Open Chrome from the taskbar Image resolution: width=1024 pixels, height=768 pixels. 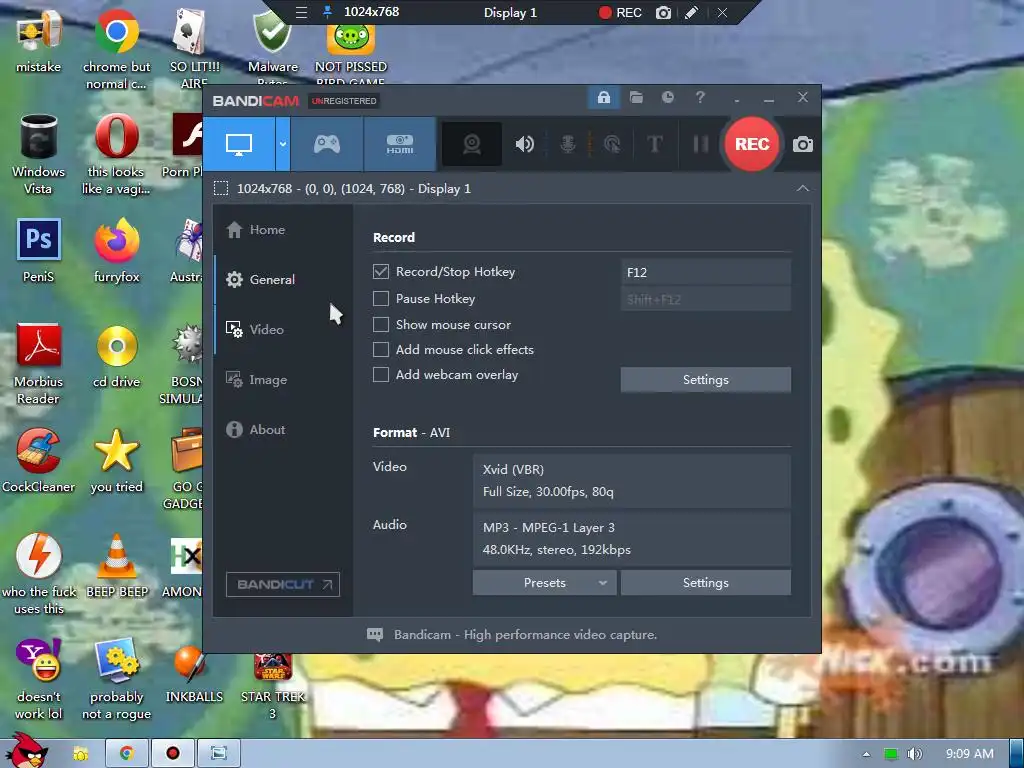pos(126,754)
